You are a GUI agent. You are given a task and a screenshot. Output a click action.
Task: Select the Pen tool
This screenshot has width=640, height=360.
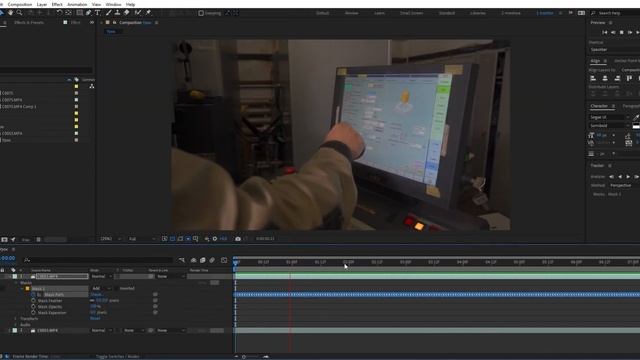coord(89,13)
